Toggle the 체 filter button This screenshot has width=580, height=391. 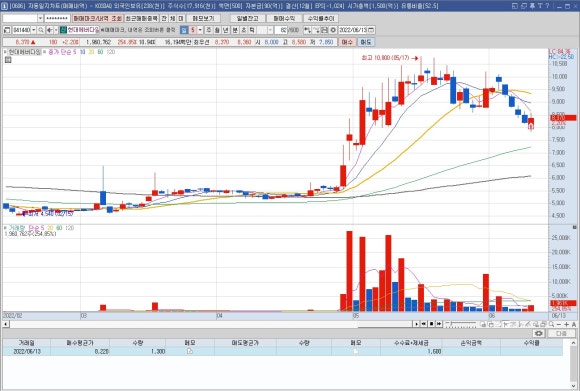click(172, 18)
